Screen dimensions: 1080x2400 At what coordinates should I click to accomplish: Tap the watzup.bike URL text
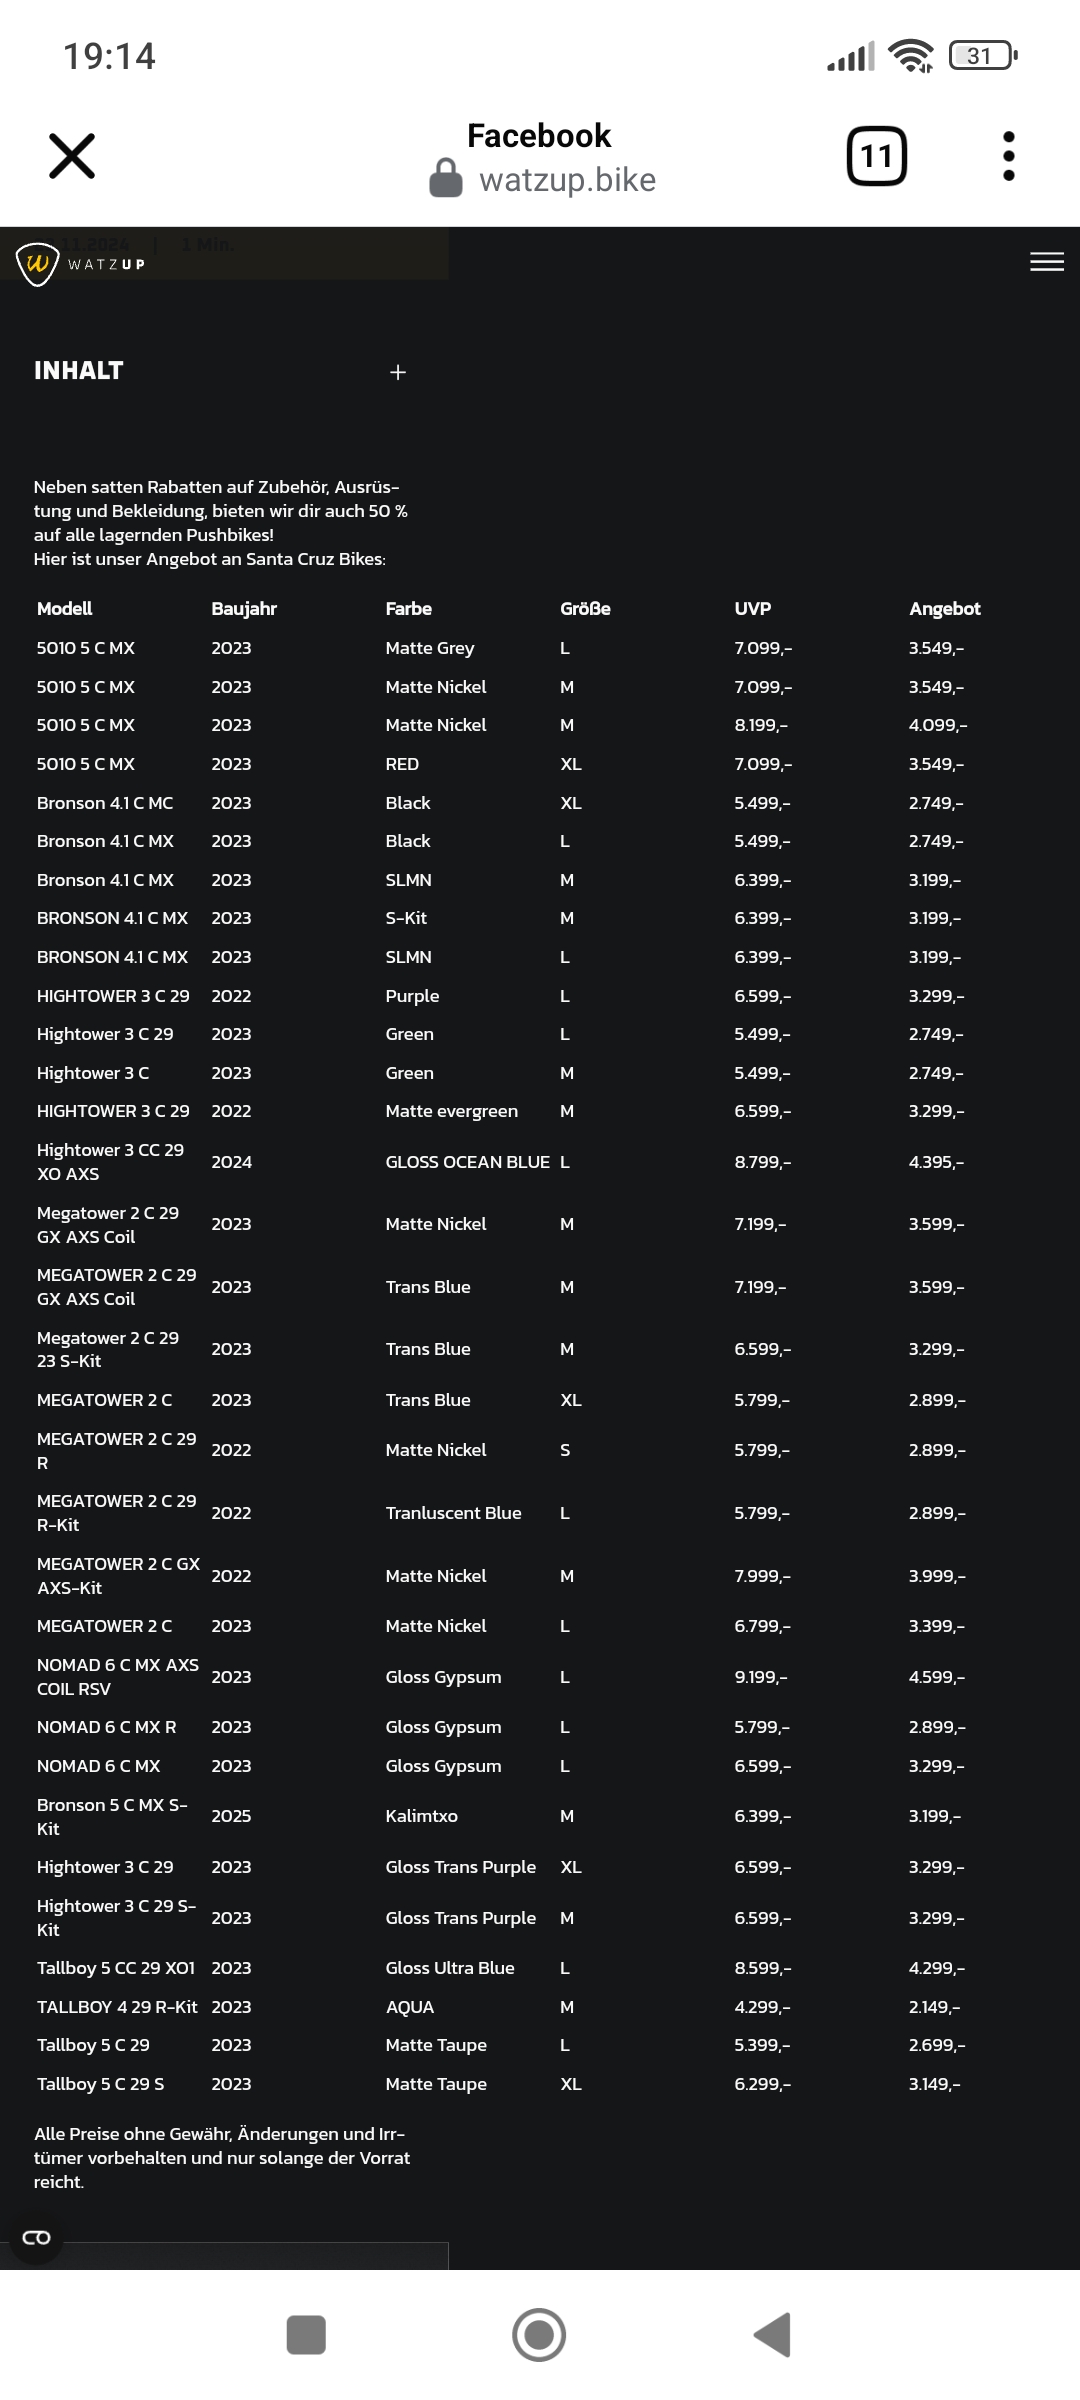567,180
